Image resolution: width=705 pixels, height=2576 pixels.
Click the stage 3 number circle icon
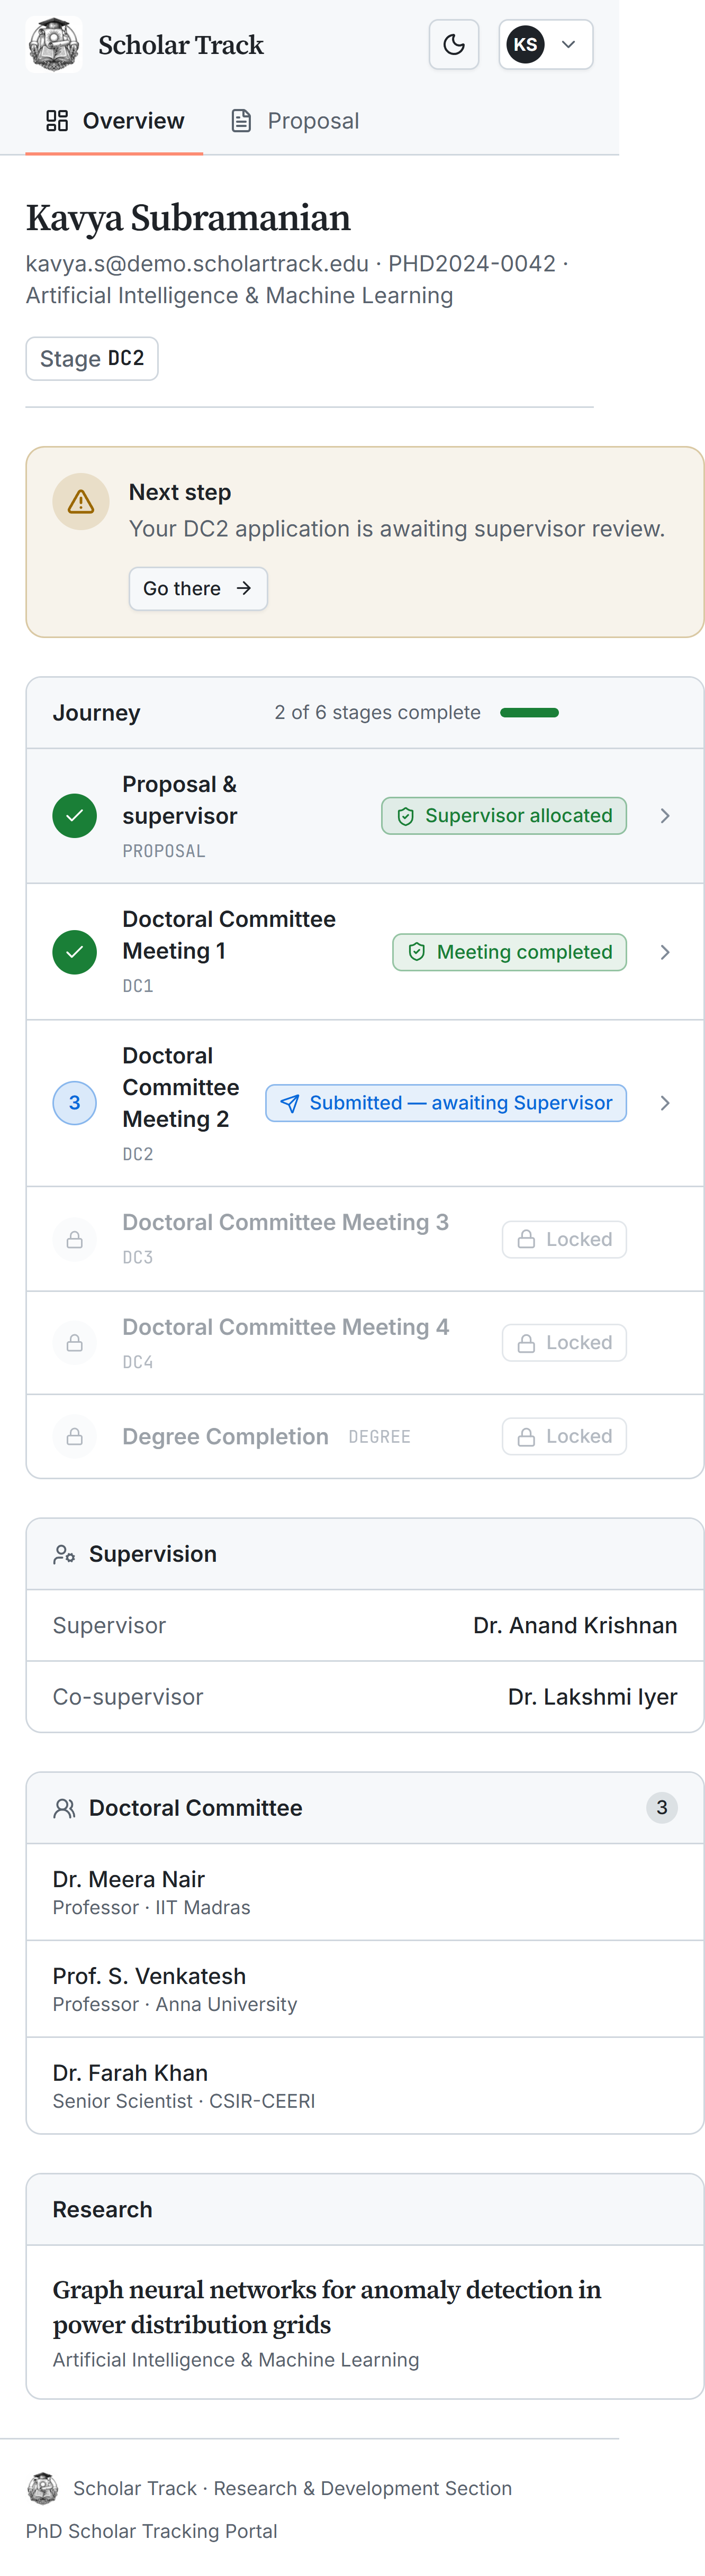click(x=75, y=1103)
